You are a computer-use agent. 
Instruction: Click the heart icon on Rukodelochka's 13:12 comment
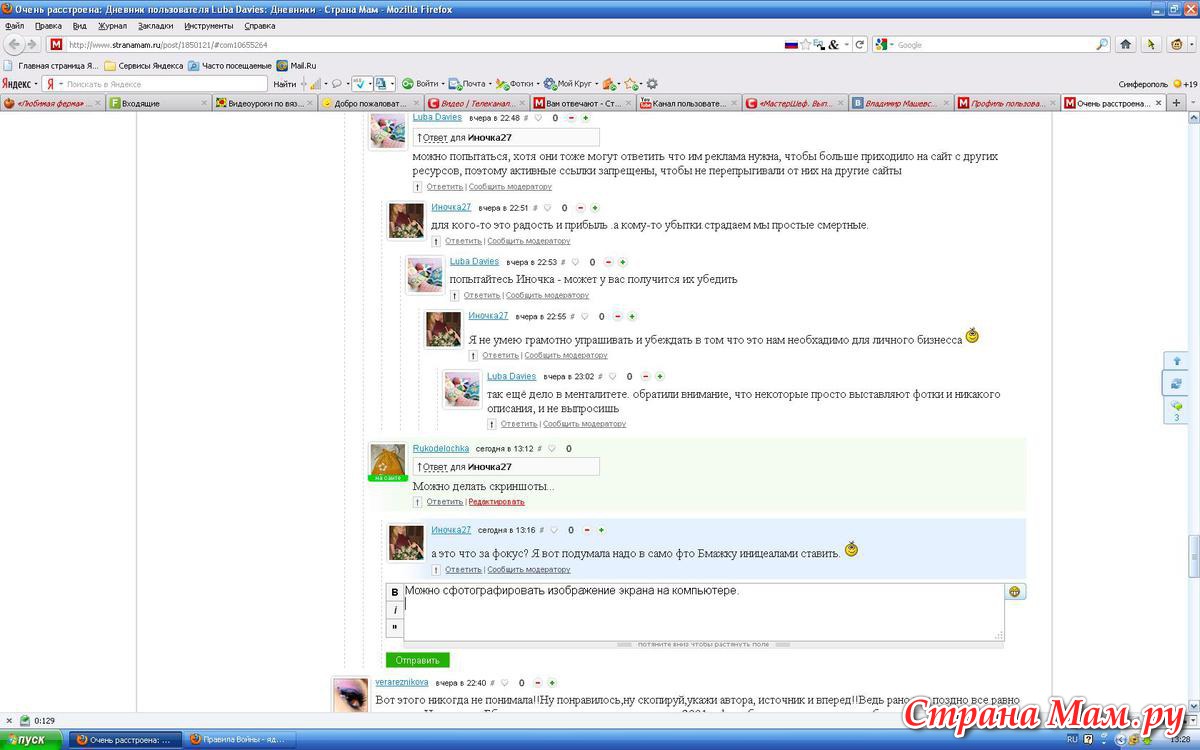click(551, 449)
